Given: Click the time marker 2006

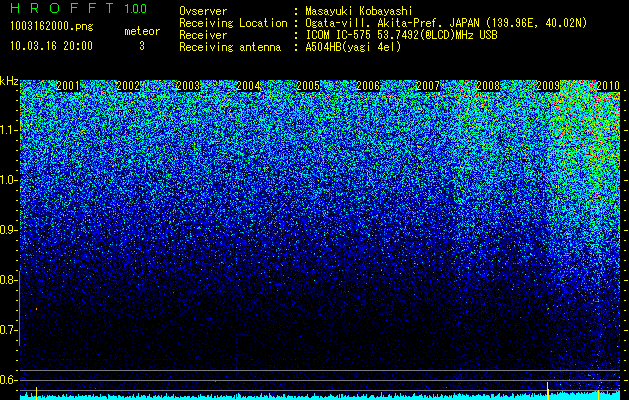Looking at the screenshot, I should coord(368,86).
